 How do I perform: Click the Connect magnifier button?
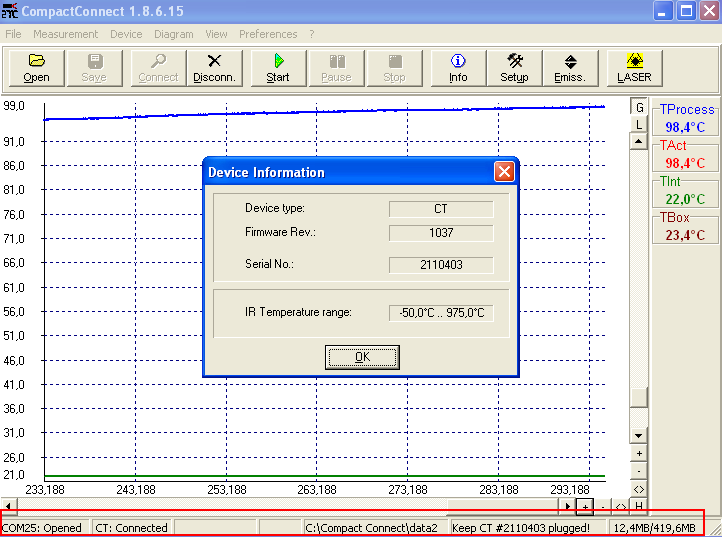158,68
